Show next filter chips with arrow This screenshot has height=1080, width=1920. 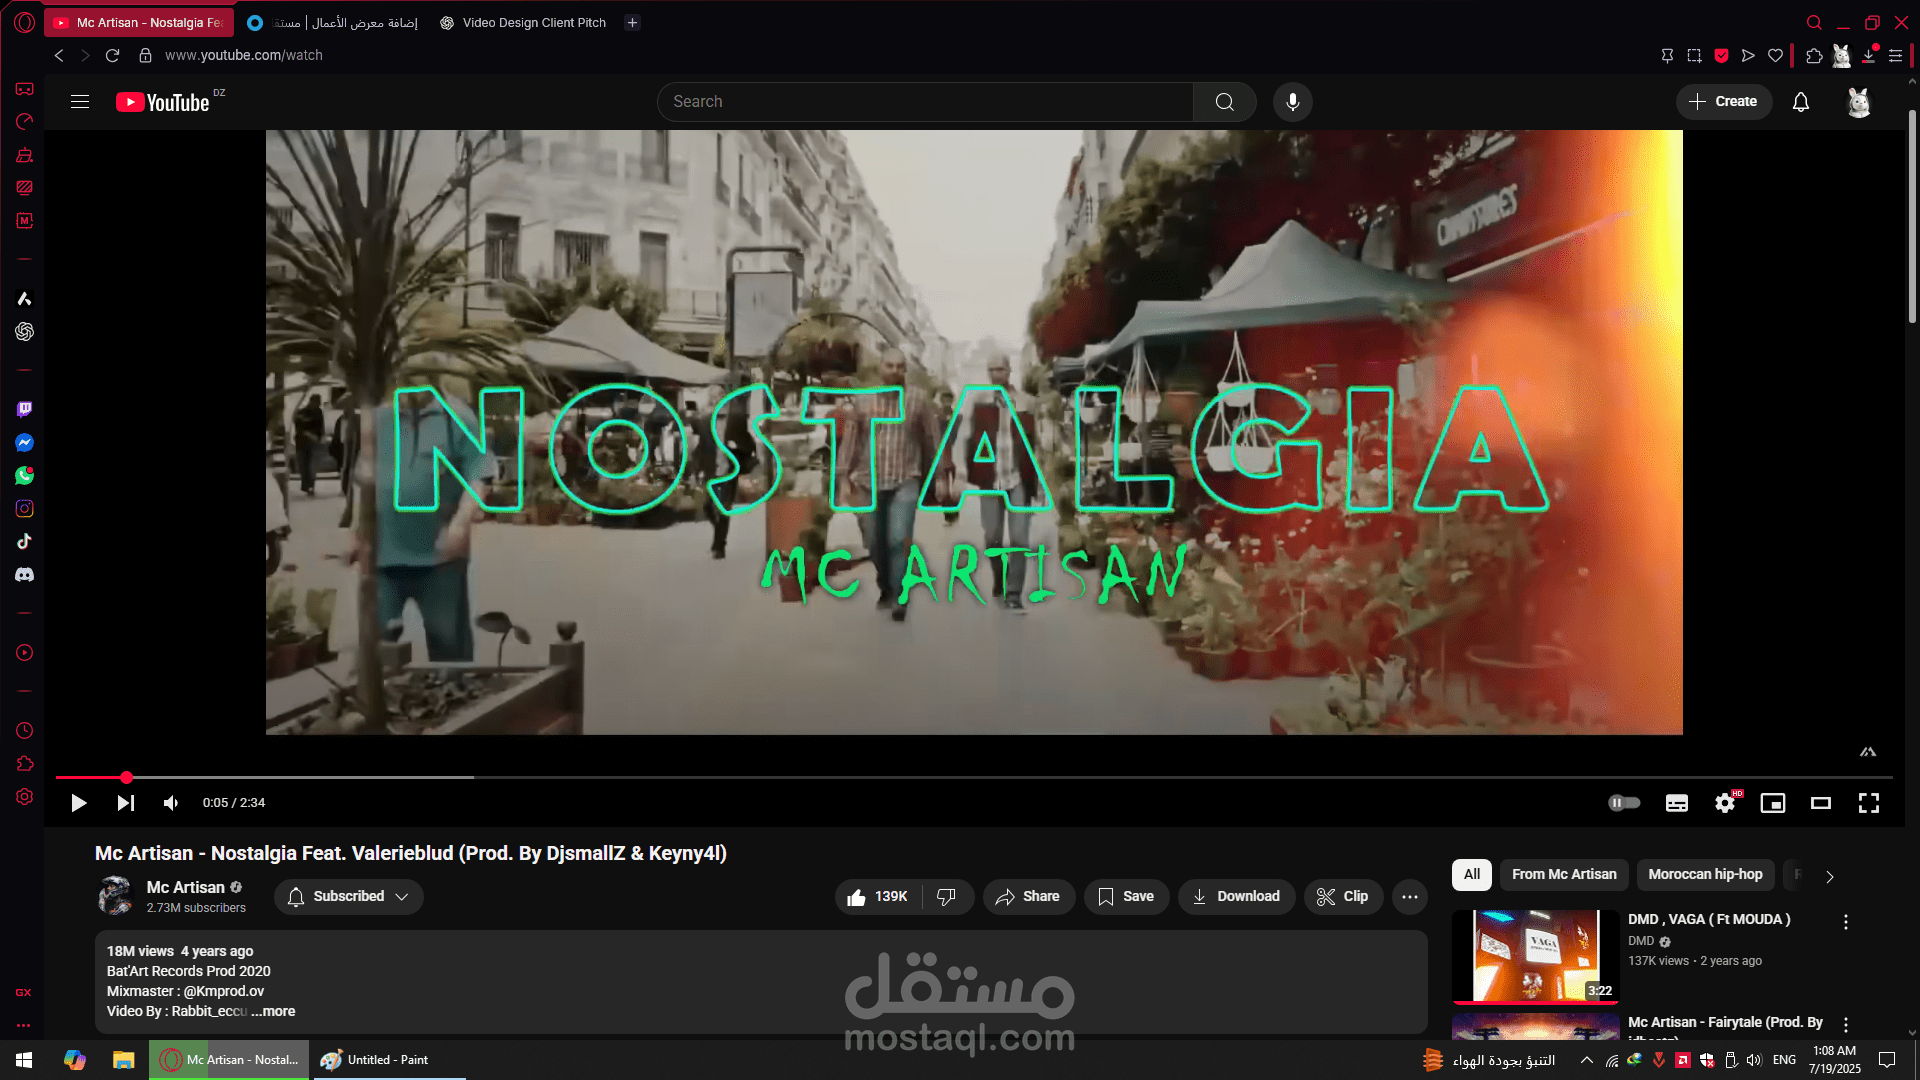[1830, 876]
